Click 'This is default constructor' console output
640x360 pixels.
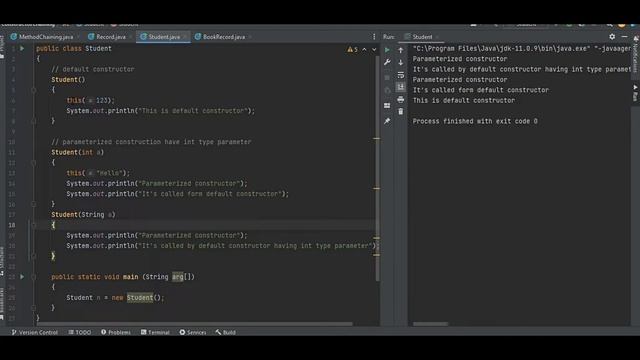click(x=464, y=100)
